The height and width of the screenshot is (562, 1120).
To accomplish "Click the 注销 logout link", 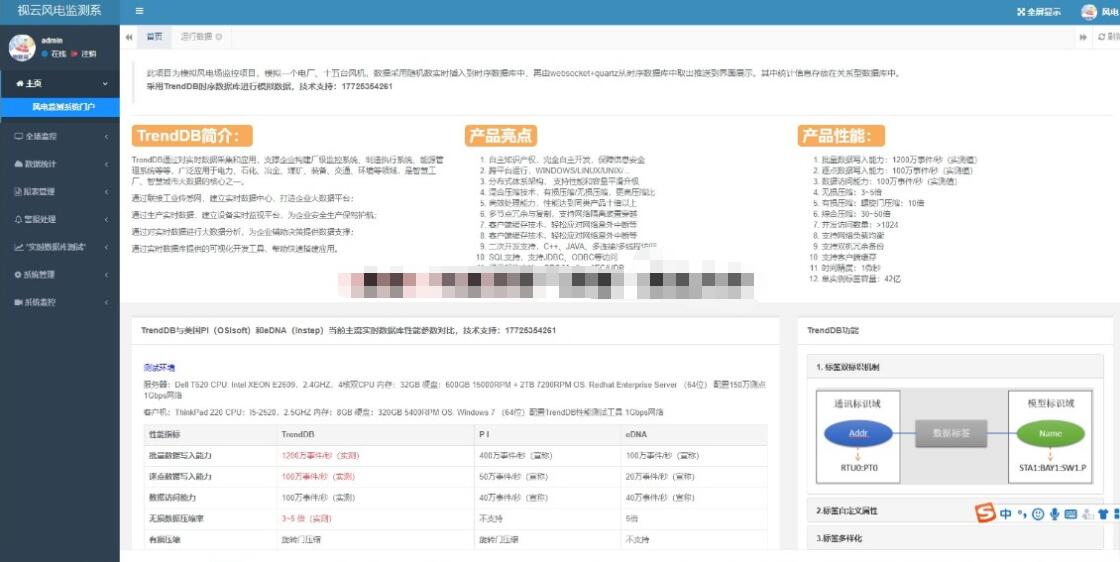I will pos(84,54).
